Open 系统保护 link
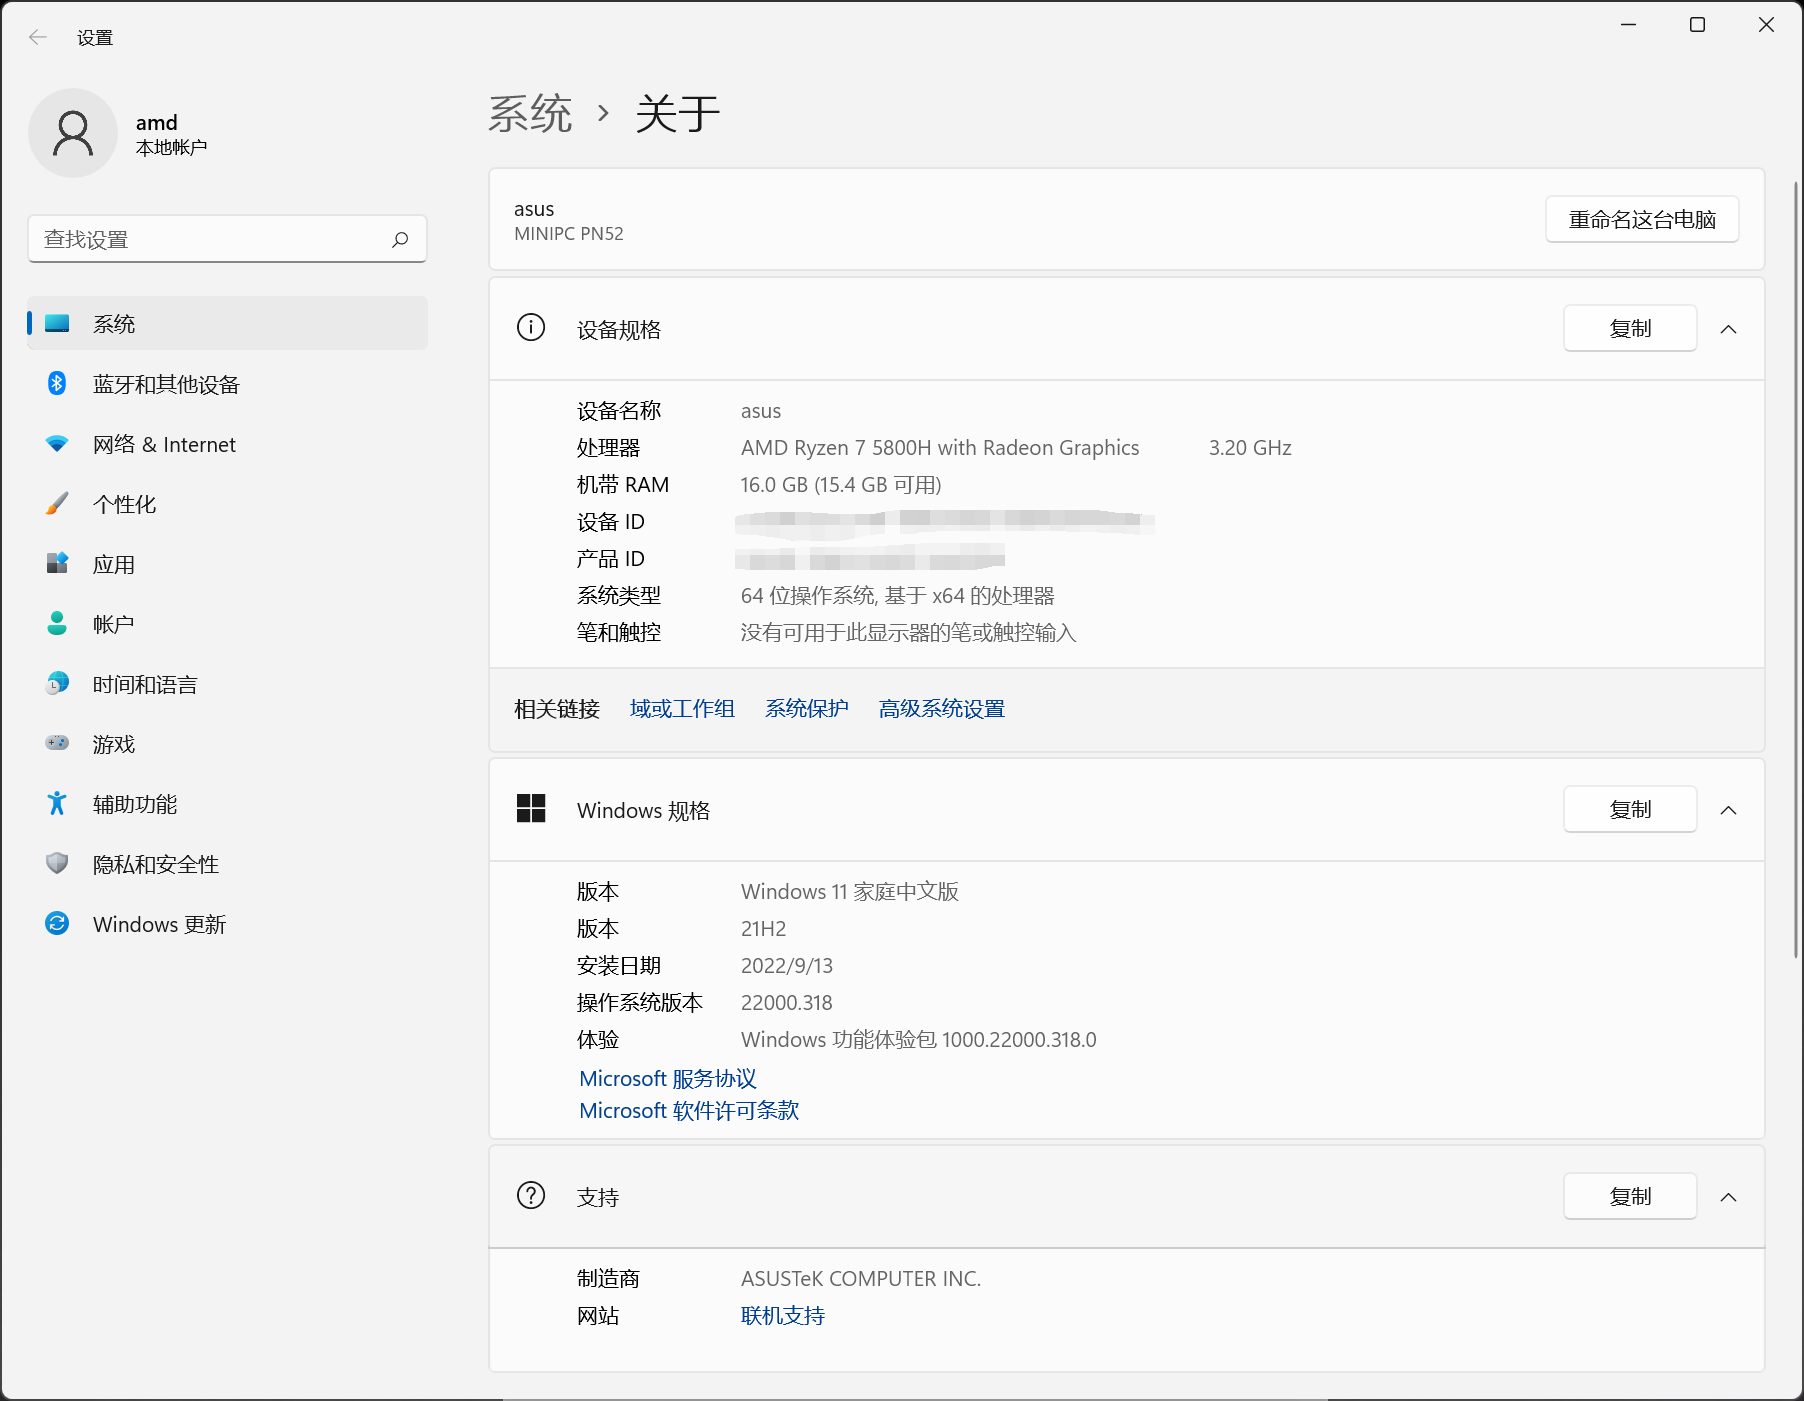The height and width of the screenshot is (1401, 1804). coord(806,708)
